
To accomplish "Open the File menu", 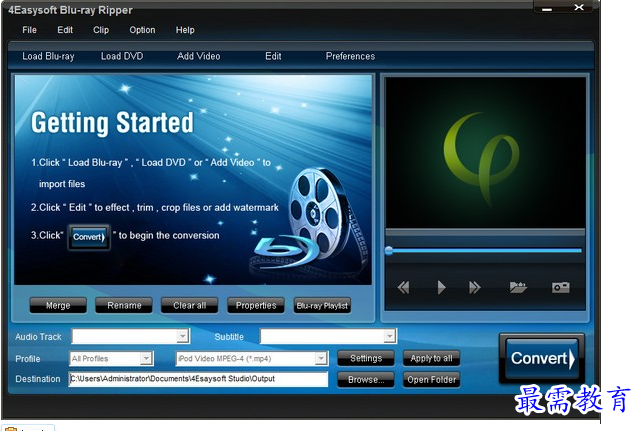I will tap(29, 30).
